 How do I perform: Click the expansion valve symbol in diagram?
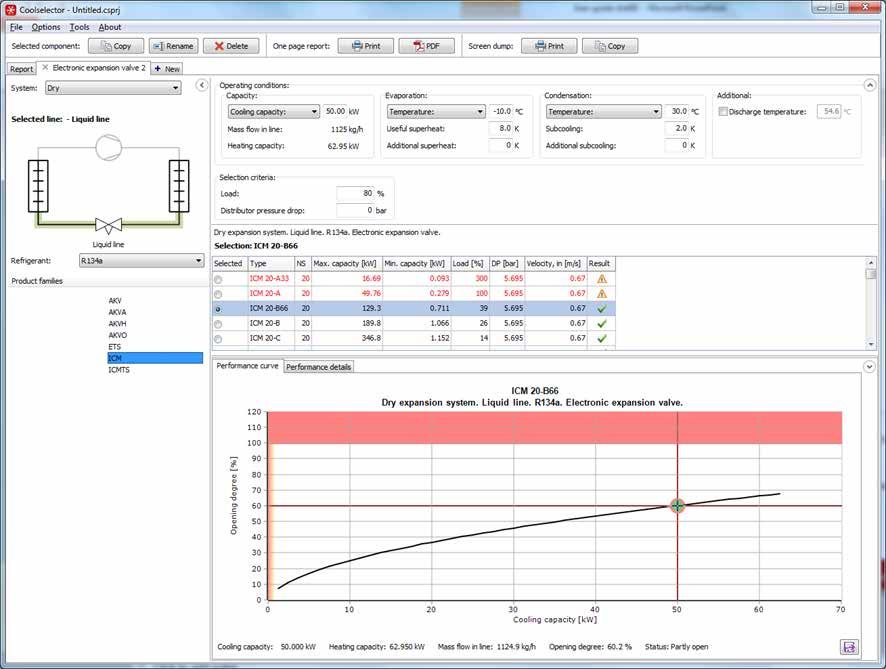click(108, 225)
